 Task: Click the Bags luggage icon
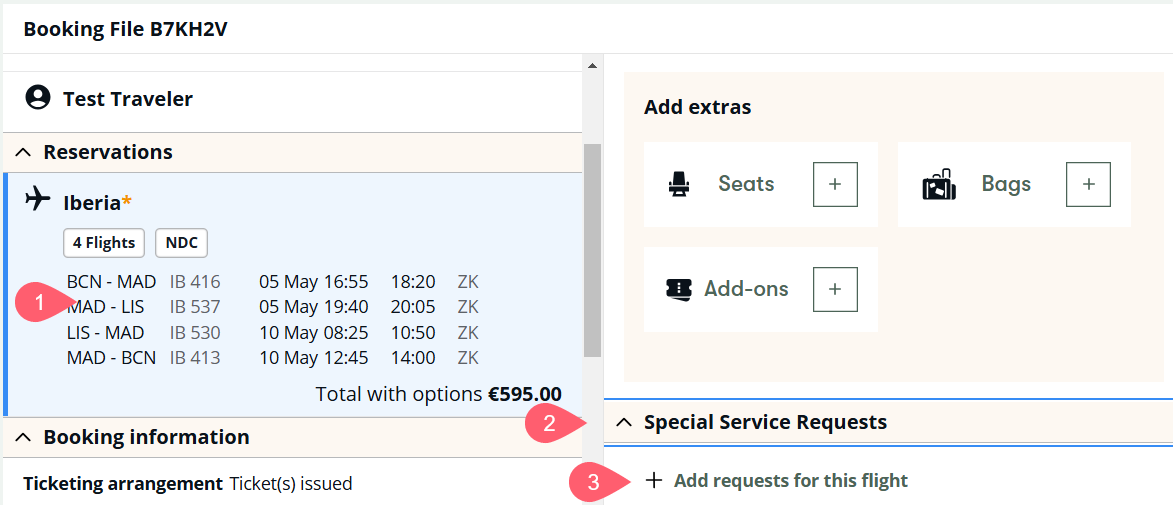tap(939, 185)
